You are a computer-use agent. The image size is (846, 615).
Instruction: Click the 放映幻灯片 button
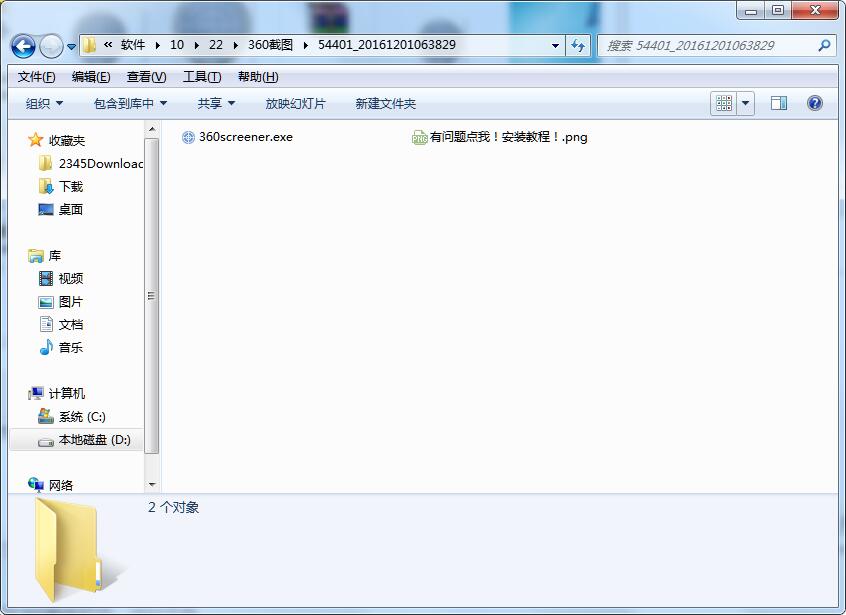click(x=295, y=103)
